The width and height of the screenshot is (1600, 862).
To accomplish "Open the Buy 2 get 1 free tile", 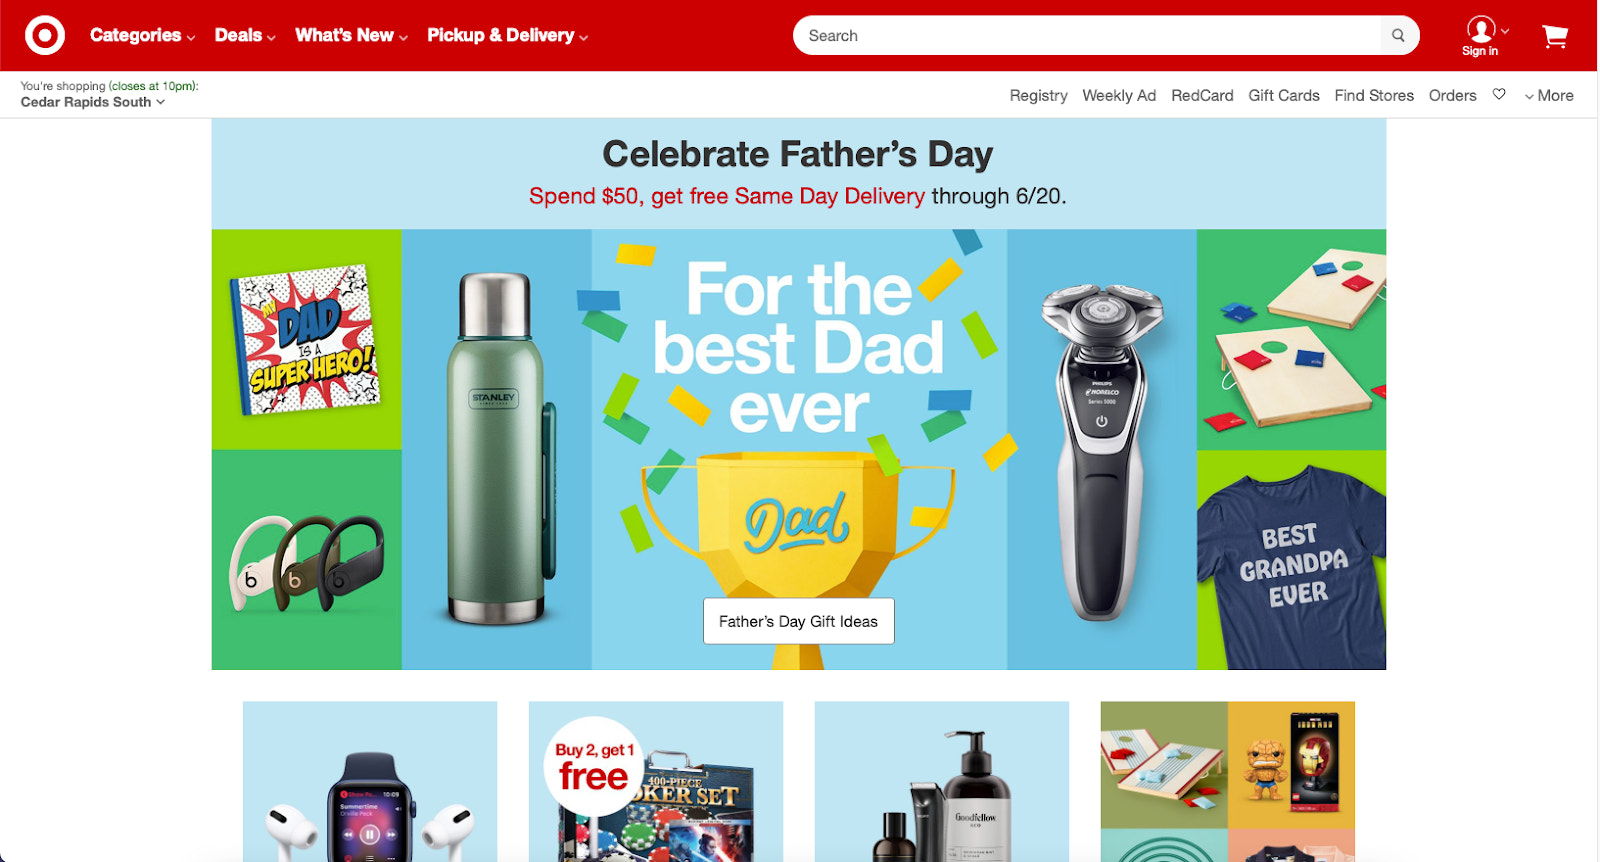I will [x=656, y=781].
